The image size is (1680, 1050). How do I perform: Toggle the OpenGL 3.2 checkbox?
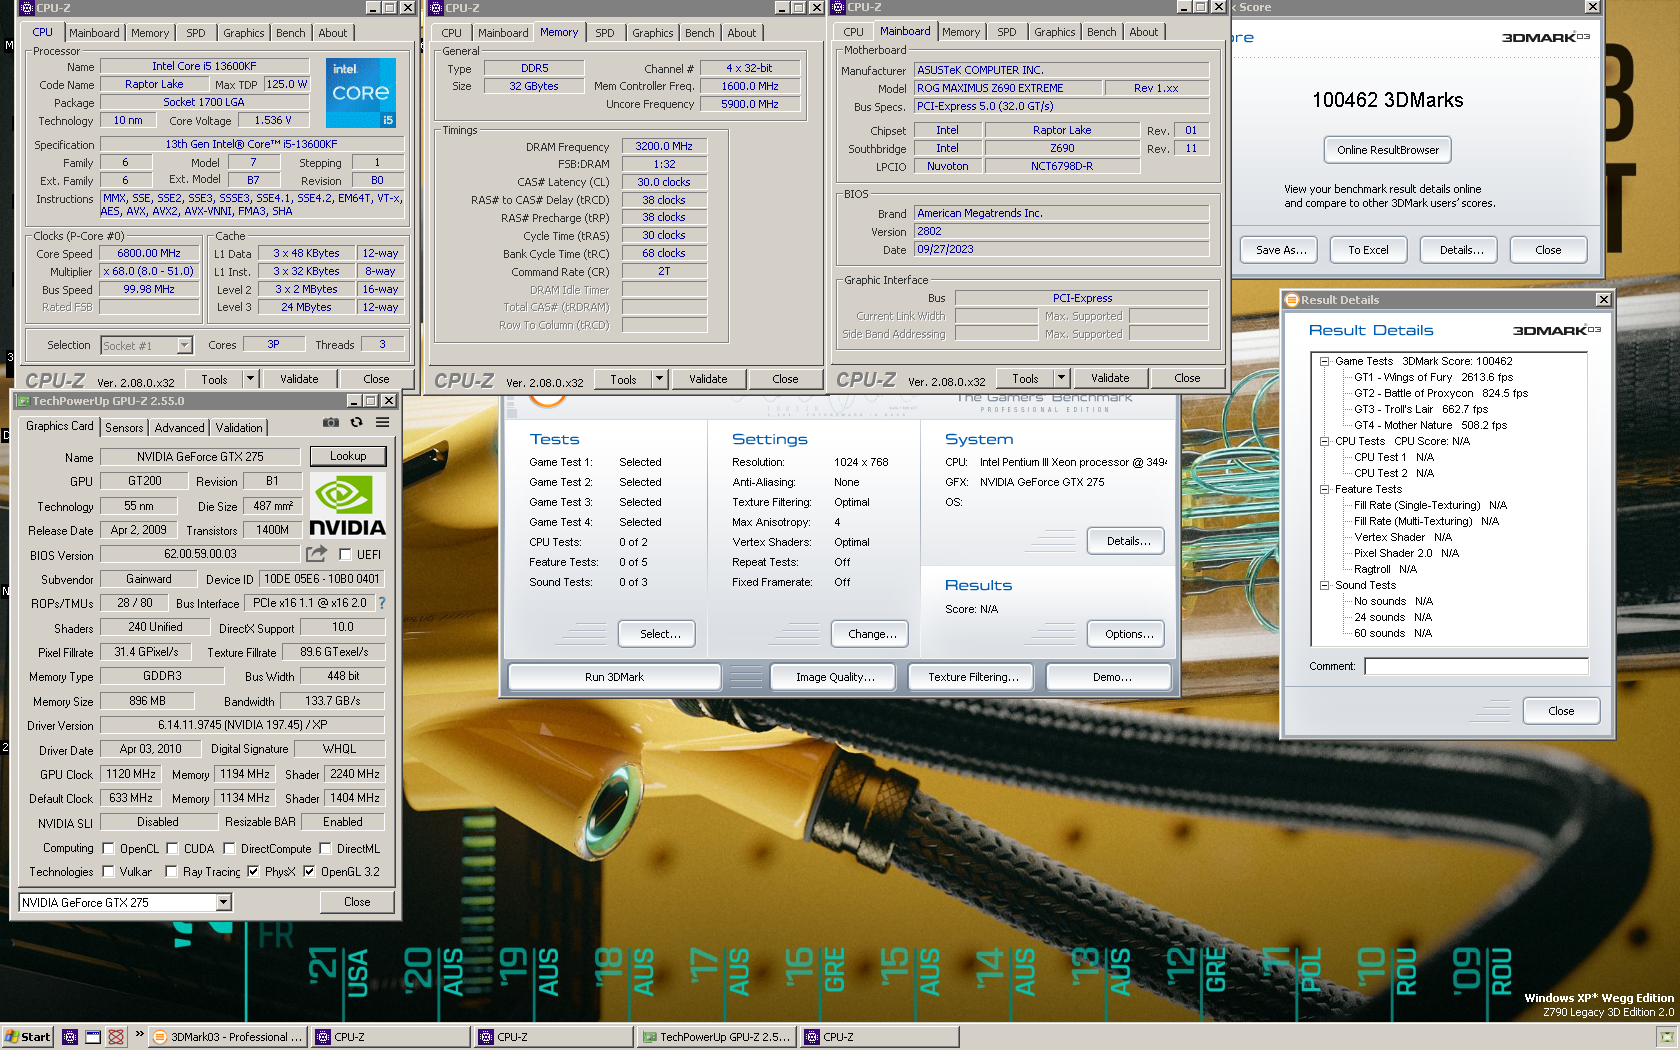point(309,871)
